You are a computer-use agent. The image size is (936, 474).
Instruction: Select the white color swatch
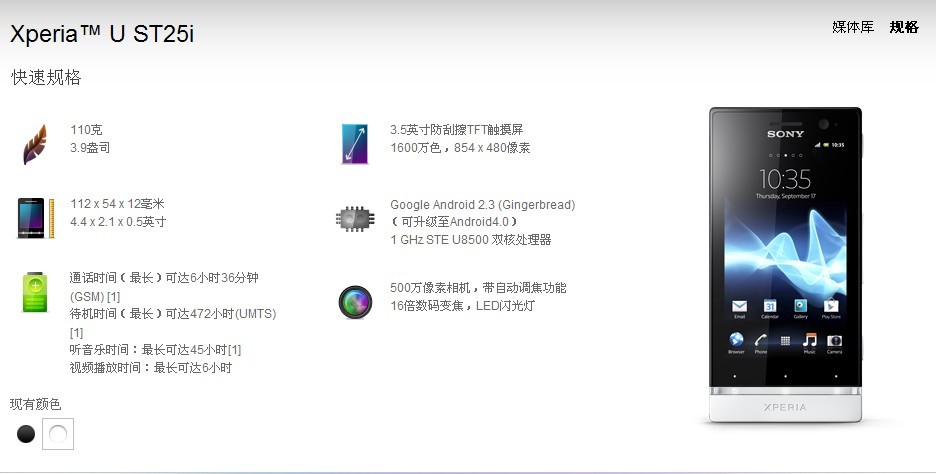click(x=58, y=434)
